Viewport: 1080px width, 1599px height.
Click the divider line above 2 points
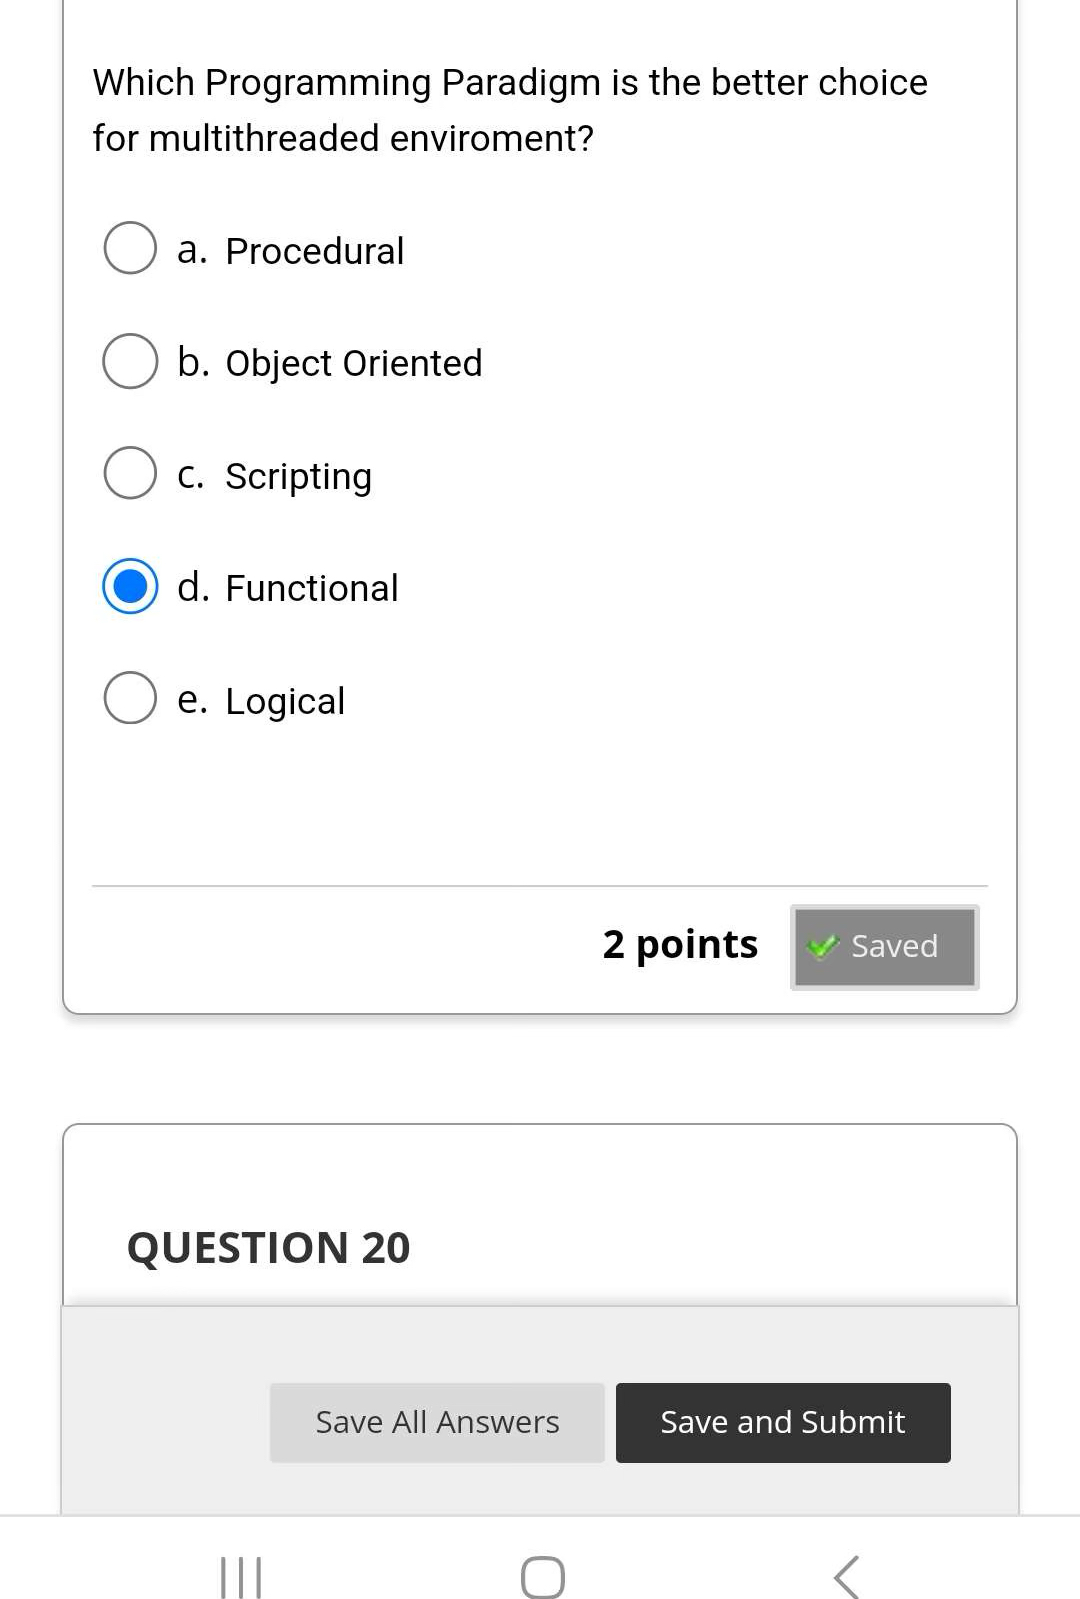[x=540, y=885]
